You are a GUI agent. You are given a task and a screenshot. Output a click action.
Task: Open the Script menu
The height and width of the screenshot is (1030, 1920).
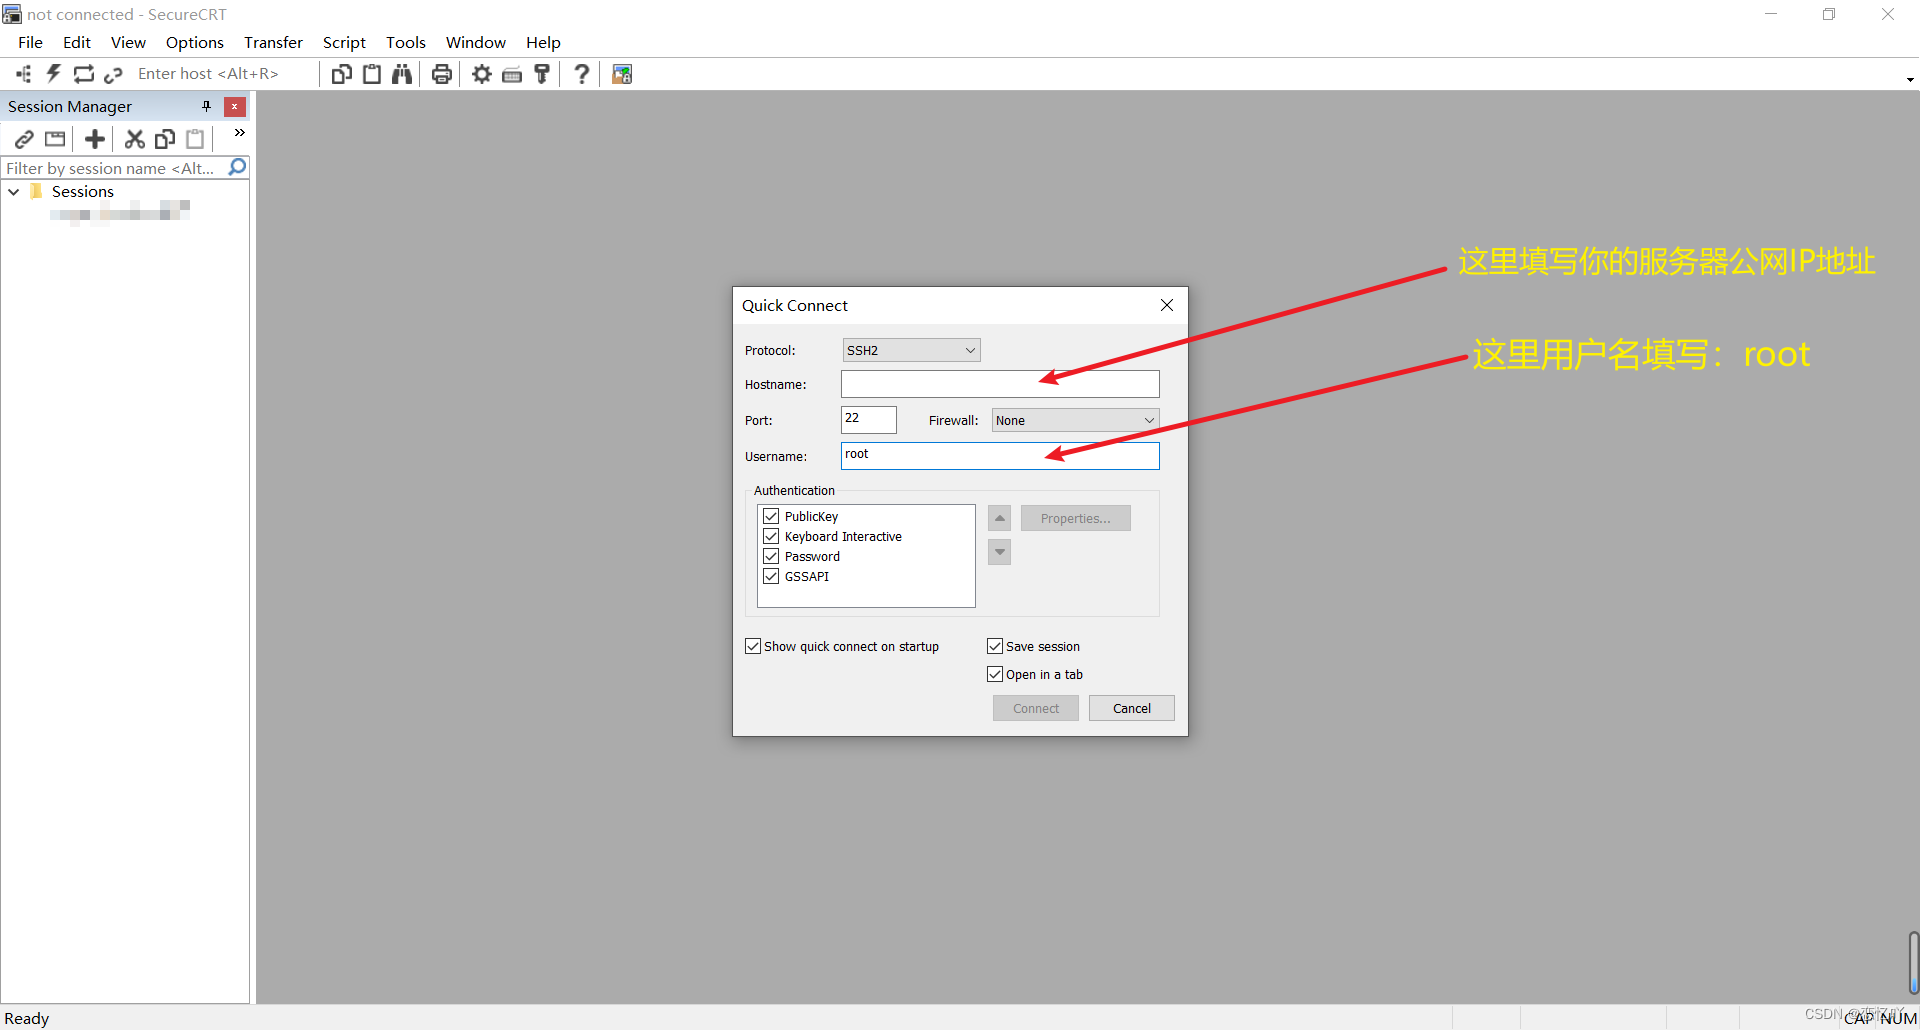click(344, 42)
